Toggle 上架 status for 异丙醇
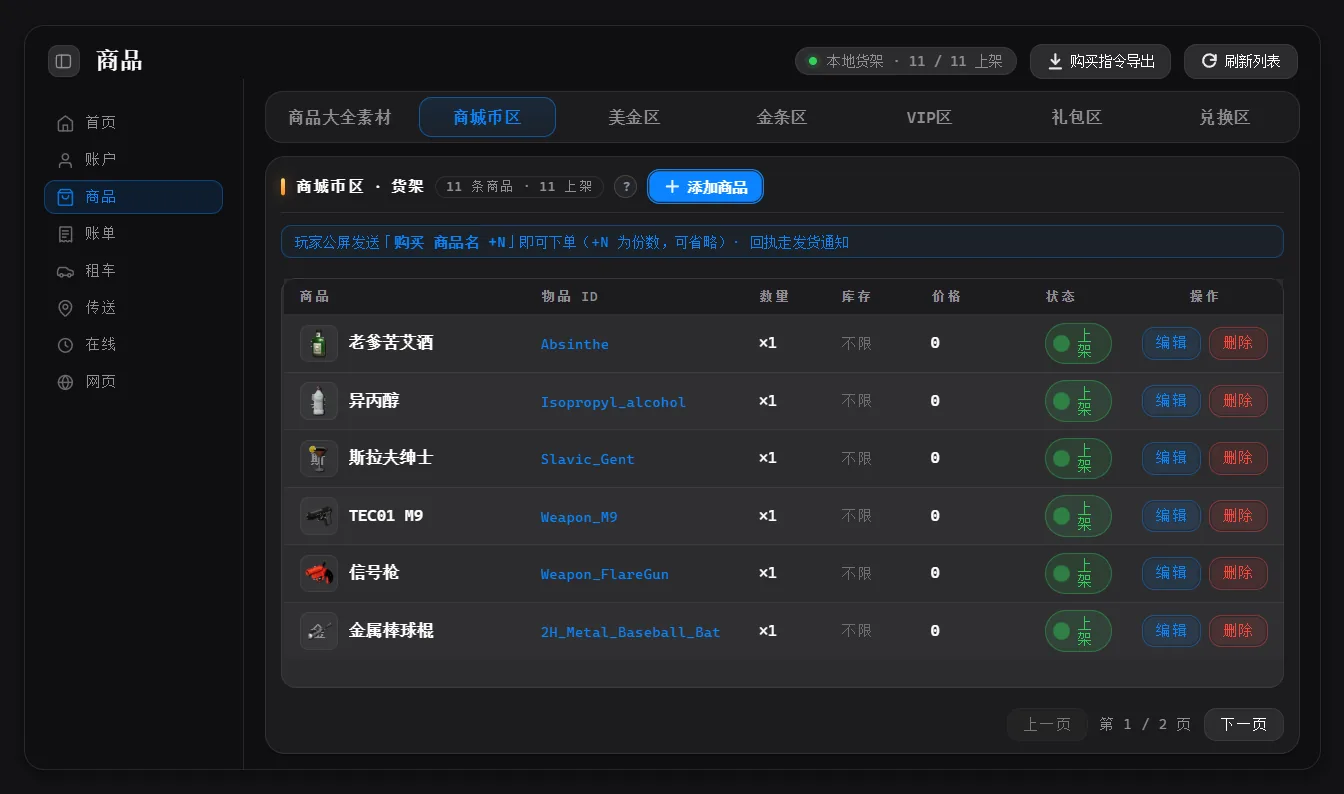Screen dimensions: 1344x794 [1078, 401]
